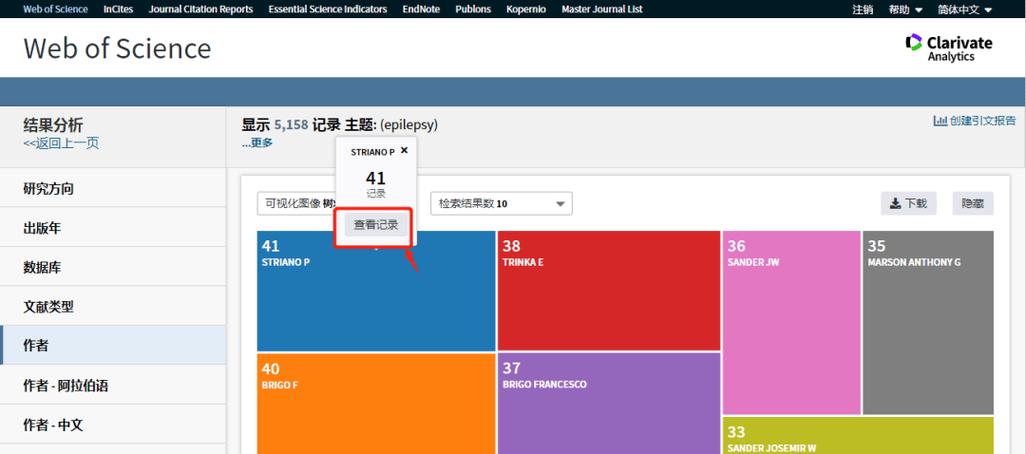
Task: Click the Clarivate Analytics logo
Action: 949,48
